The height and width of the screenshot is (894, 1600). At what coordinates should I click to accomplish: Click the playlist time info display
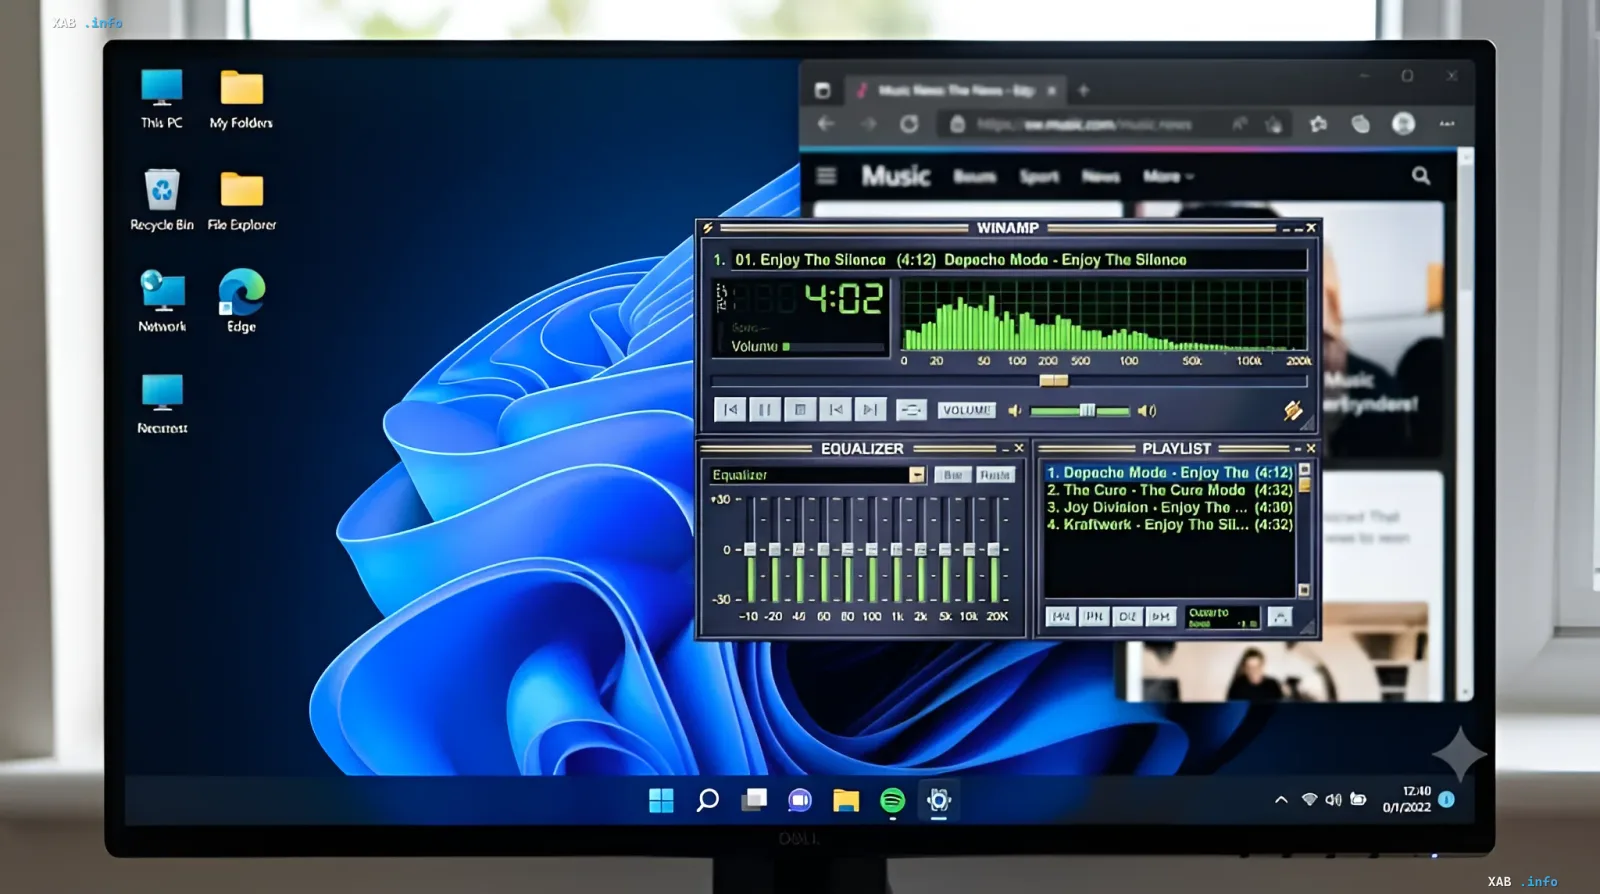(1222, 617)
